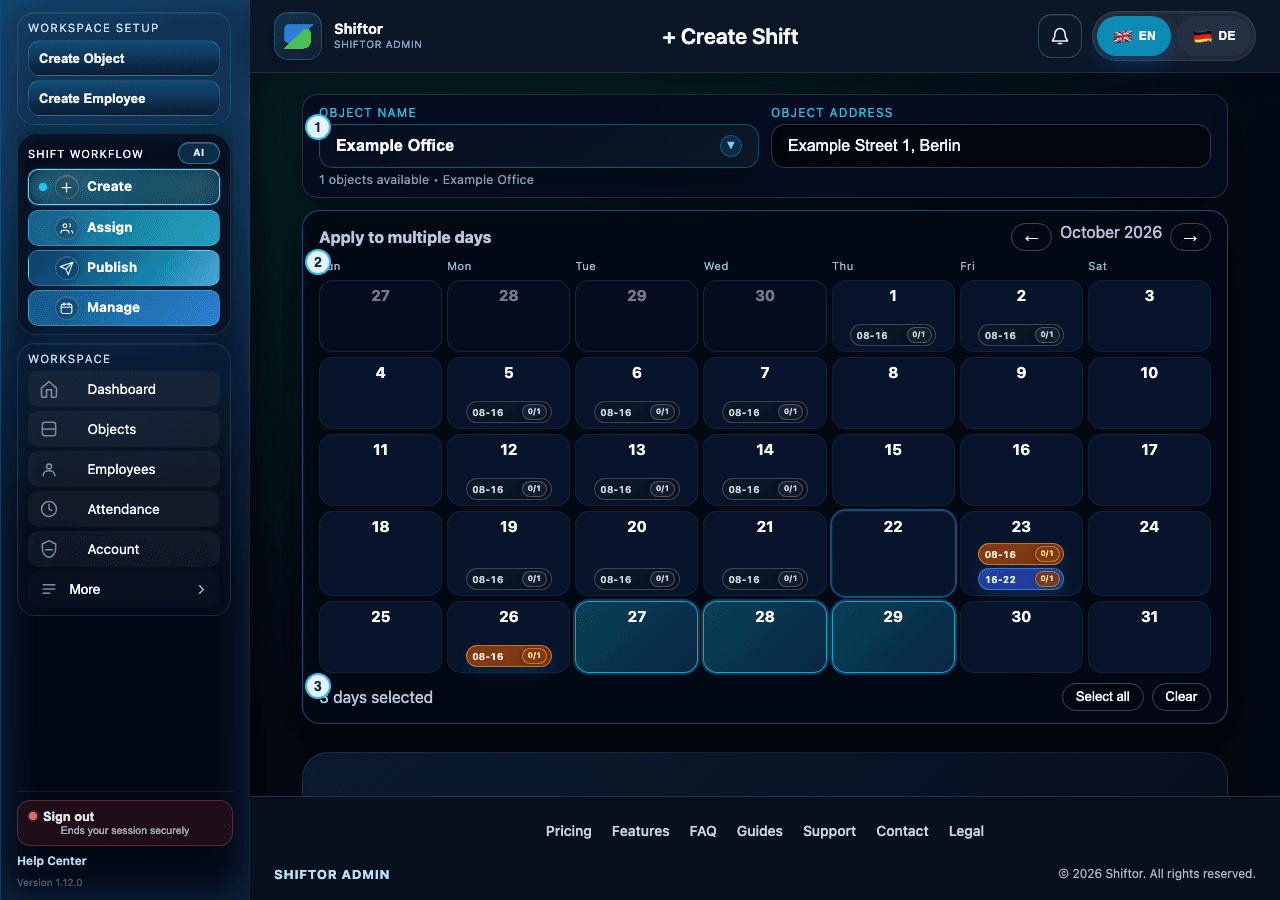The height and width of the screenshot is (900, 1280).
Task: Deselect October 28 in calendar
Action: point(765,637)
